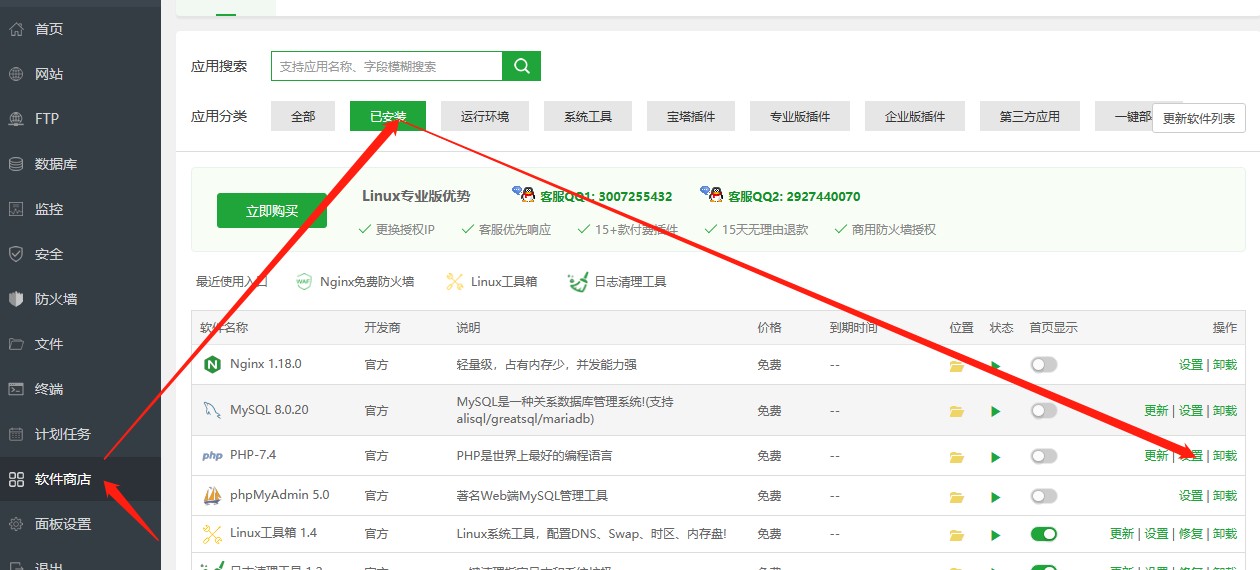
Task: Click 更新 link for PHP-7.4
Action: (1157, 455)
